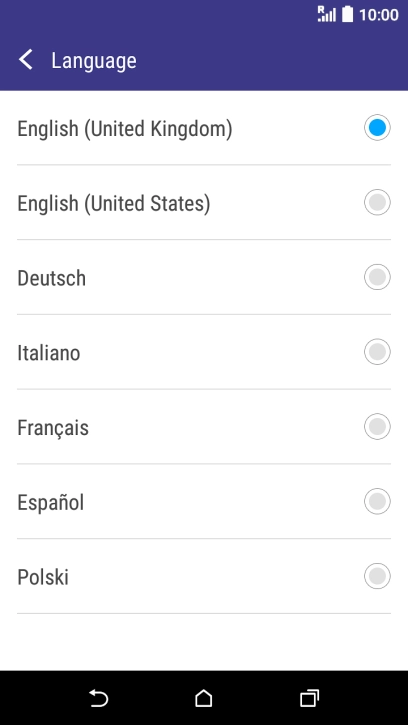Image resolution: width=408 pixels, height=725 pixels.
Task: Select the English (United States) radio button
Action: click(377, 203)
